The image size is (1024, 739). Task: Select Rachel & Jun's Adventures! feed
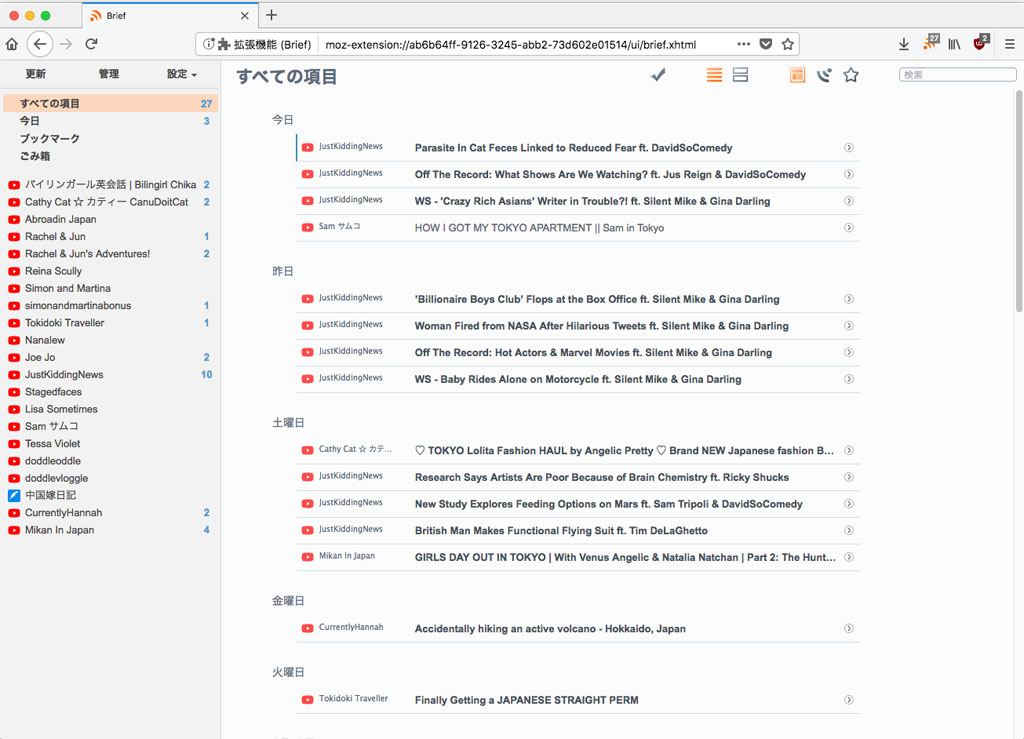point(110,253)
